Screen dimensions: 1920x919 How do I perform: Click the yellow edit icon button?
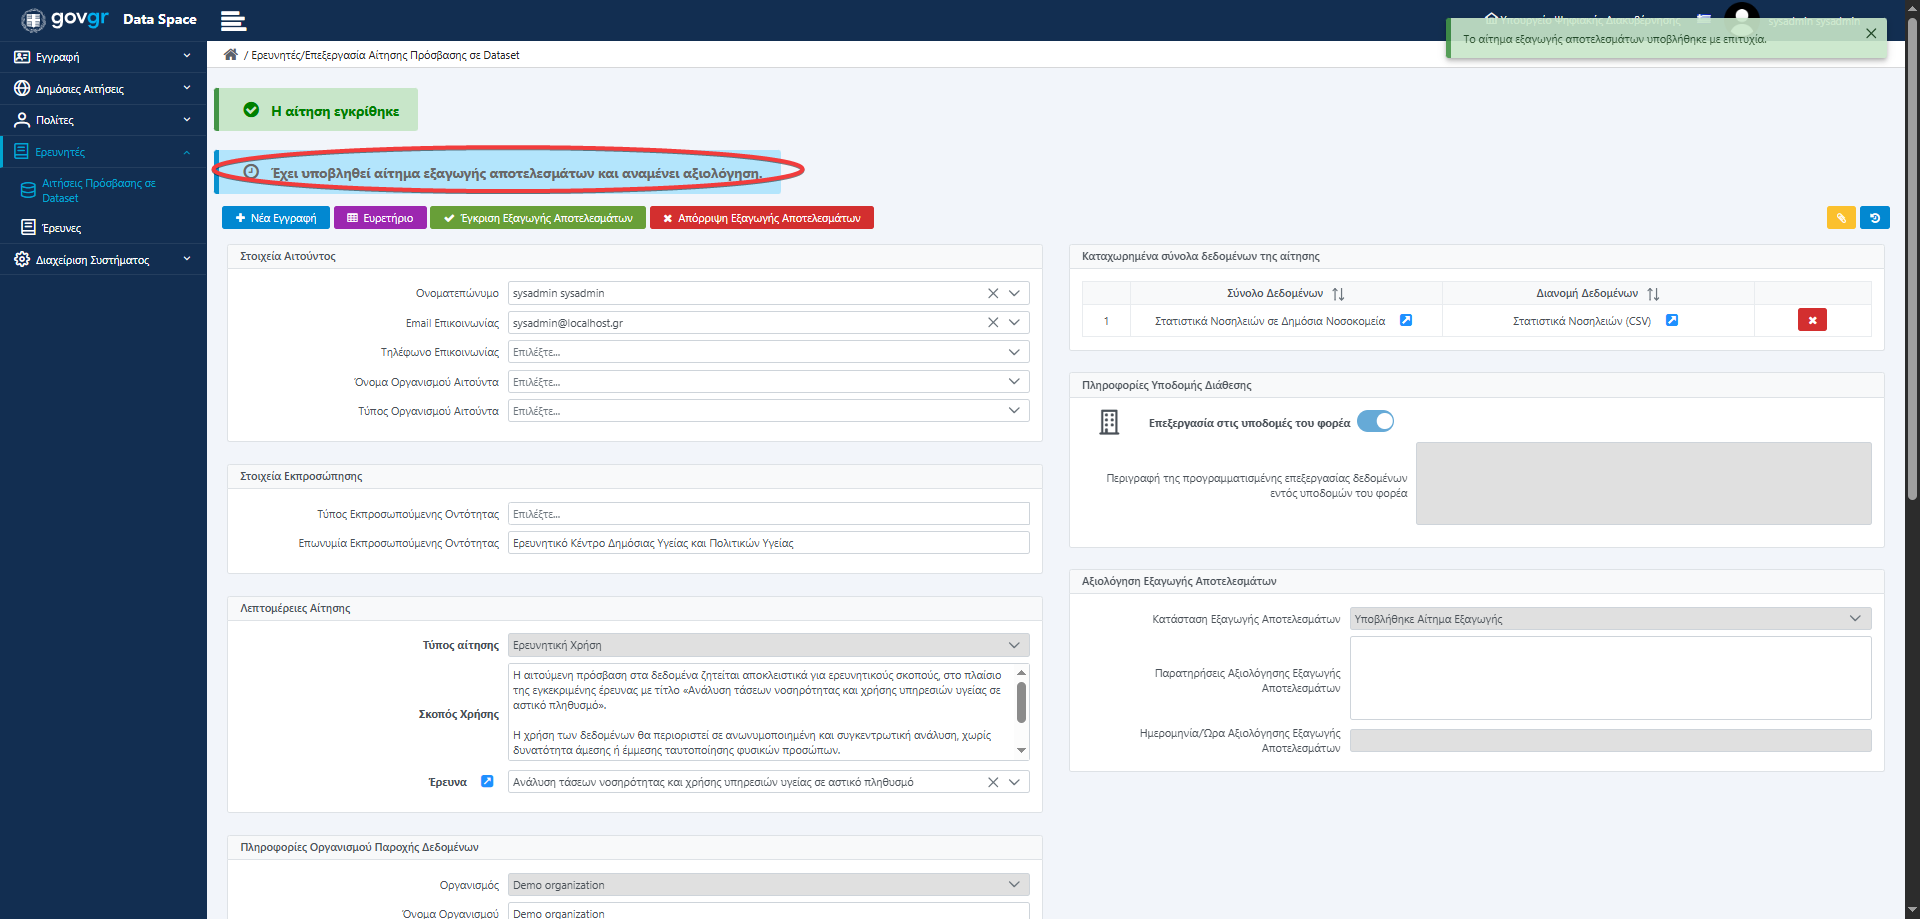tap(1841, 218)
